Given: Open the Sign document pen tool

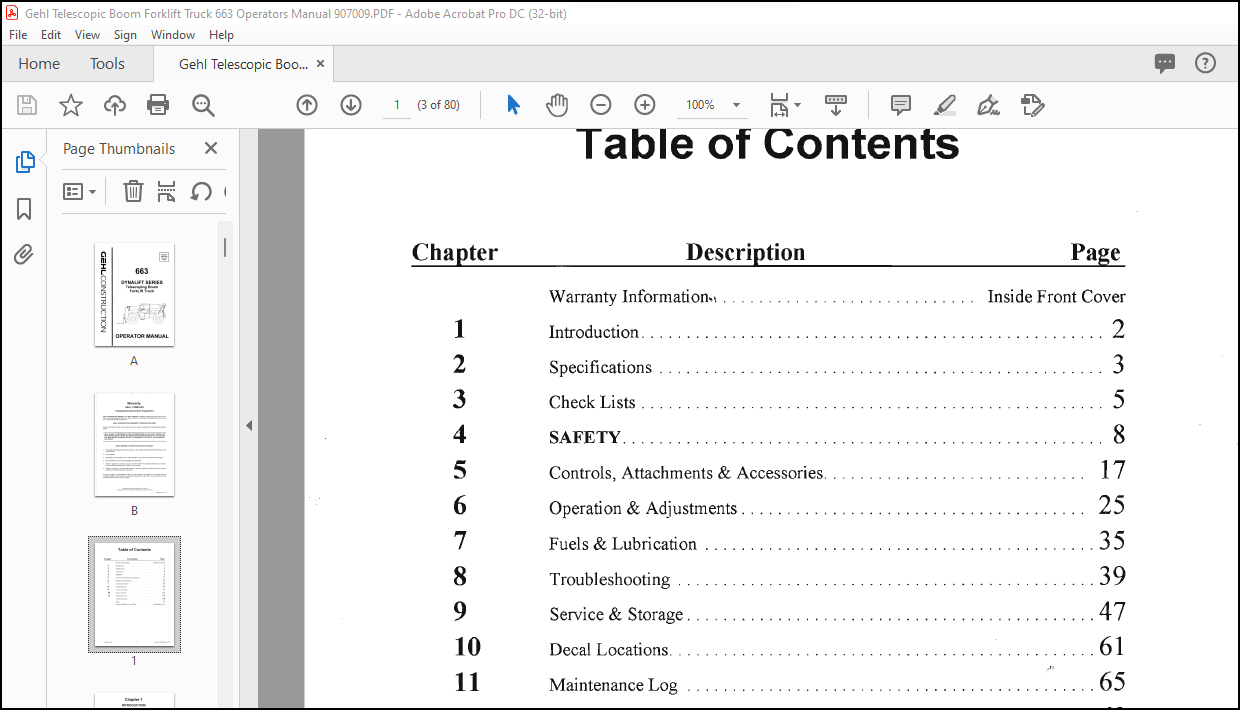Looking at the screenshot, I should coord(988,105).
